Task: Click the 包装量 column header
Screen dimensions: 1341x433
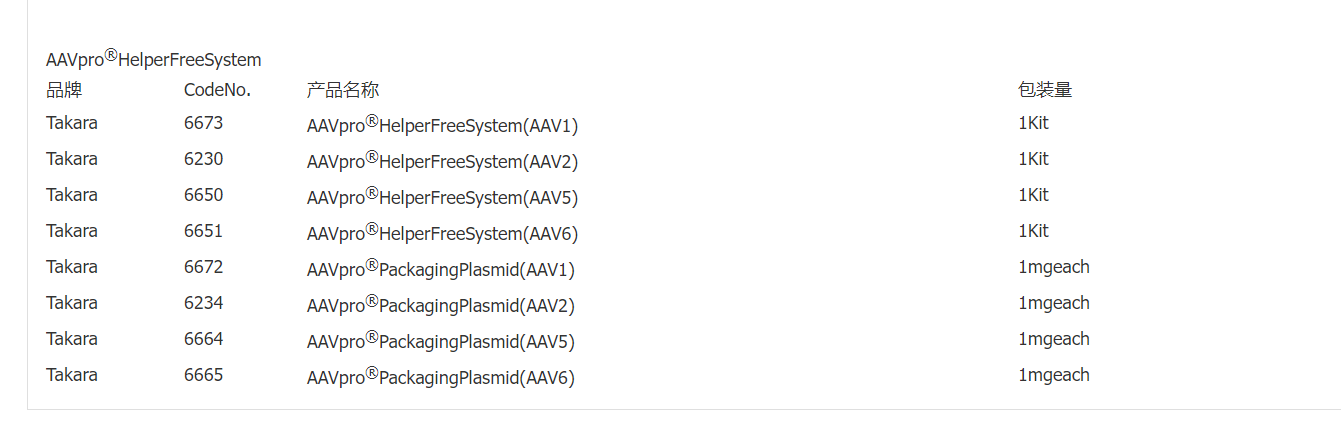Action: (1045, 91)
